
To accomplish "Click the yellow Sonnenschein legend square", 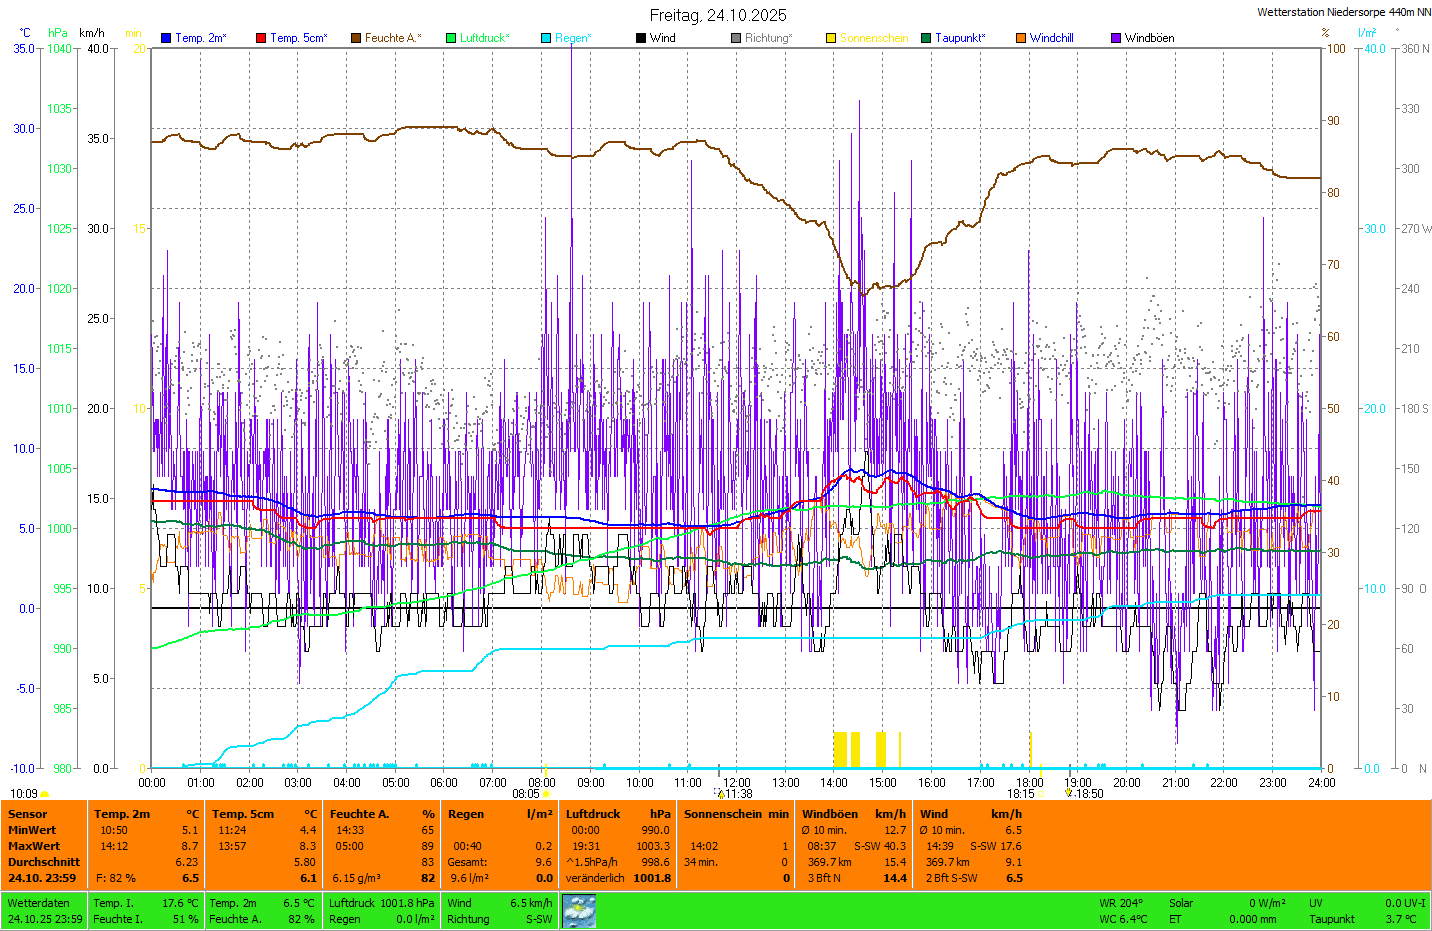I will pyautogui.click(x=831, y=38).
